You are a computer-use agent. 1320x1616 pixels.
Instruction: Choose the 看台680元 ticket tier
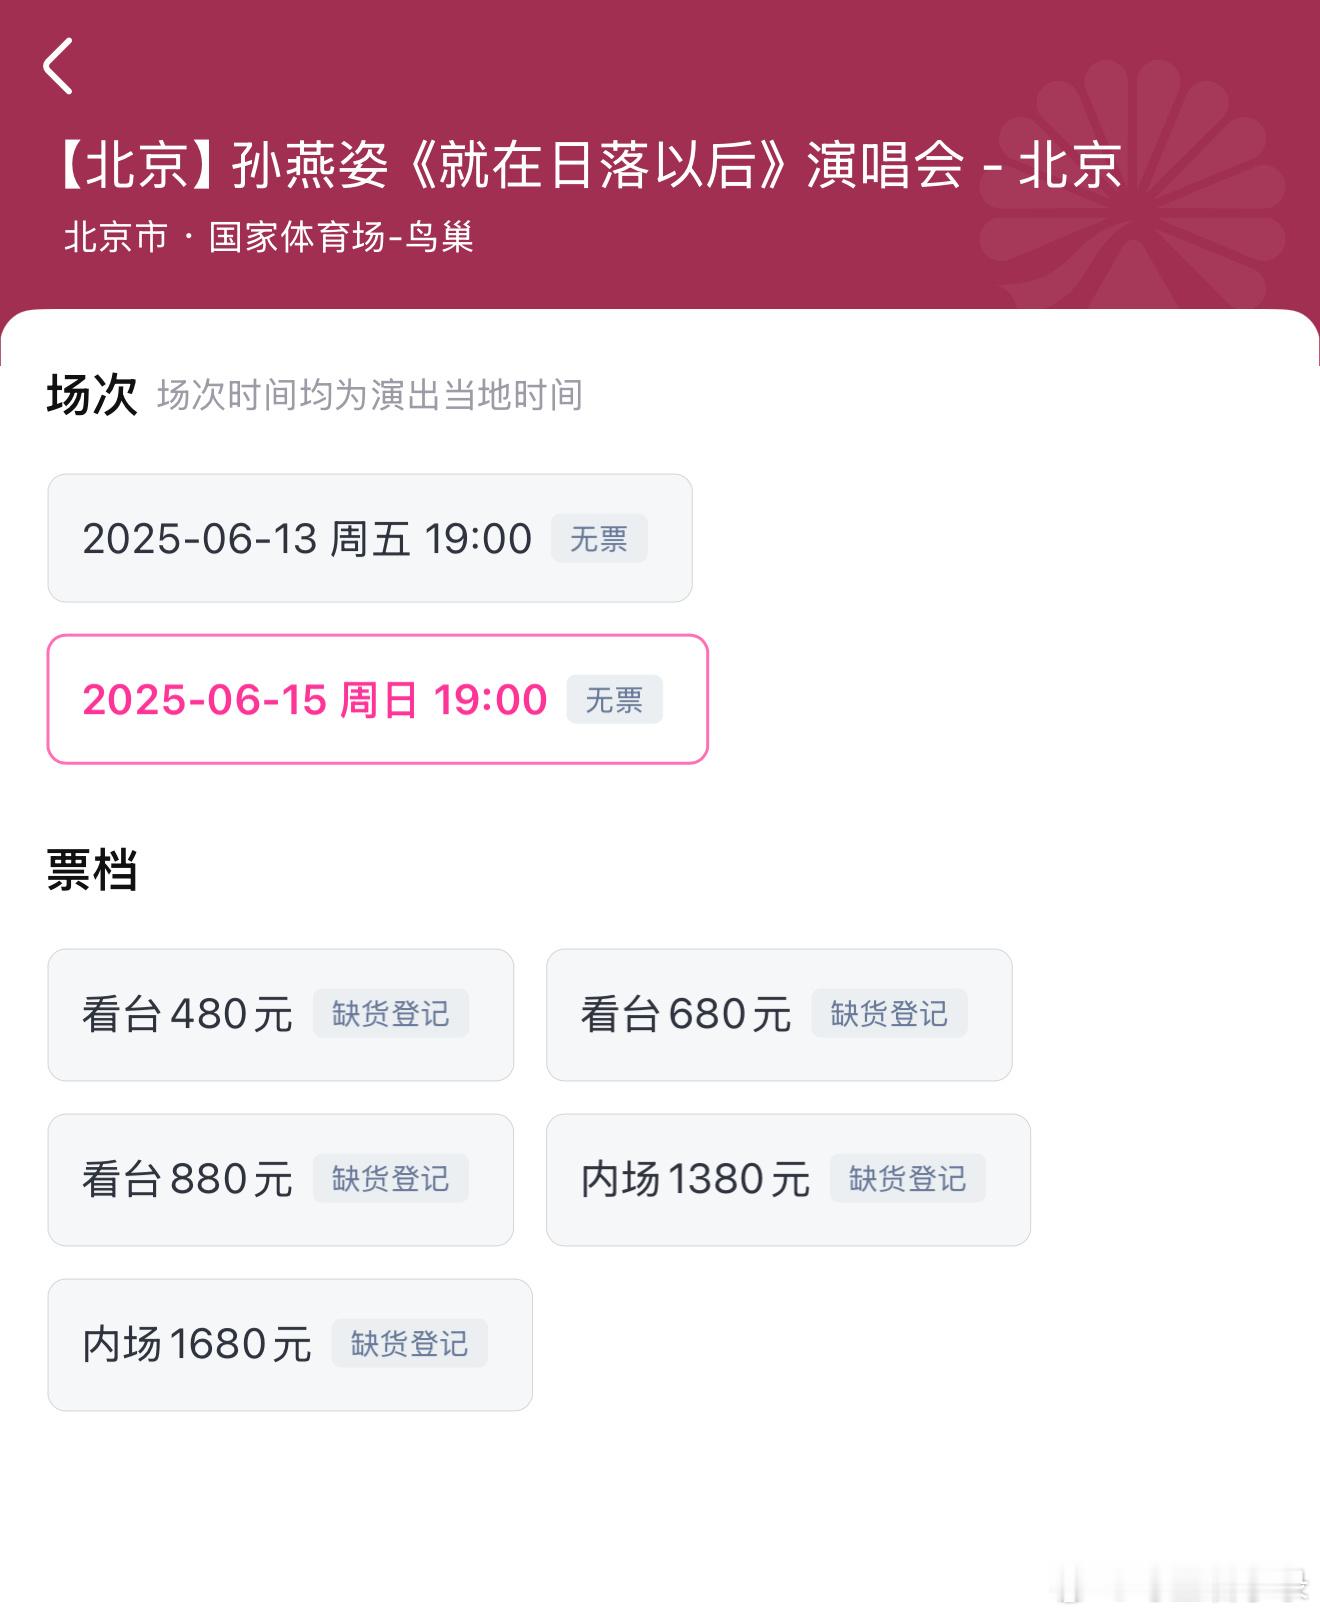779,1015
